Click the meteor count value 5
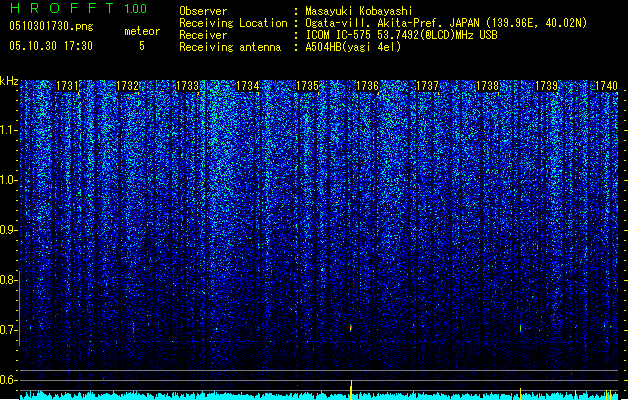Image resolution: width=629 pixels, height=400 pixels. tap(142, 46)
